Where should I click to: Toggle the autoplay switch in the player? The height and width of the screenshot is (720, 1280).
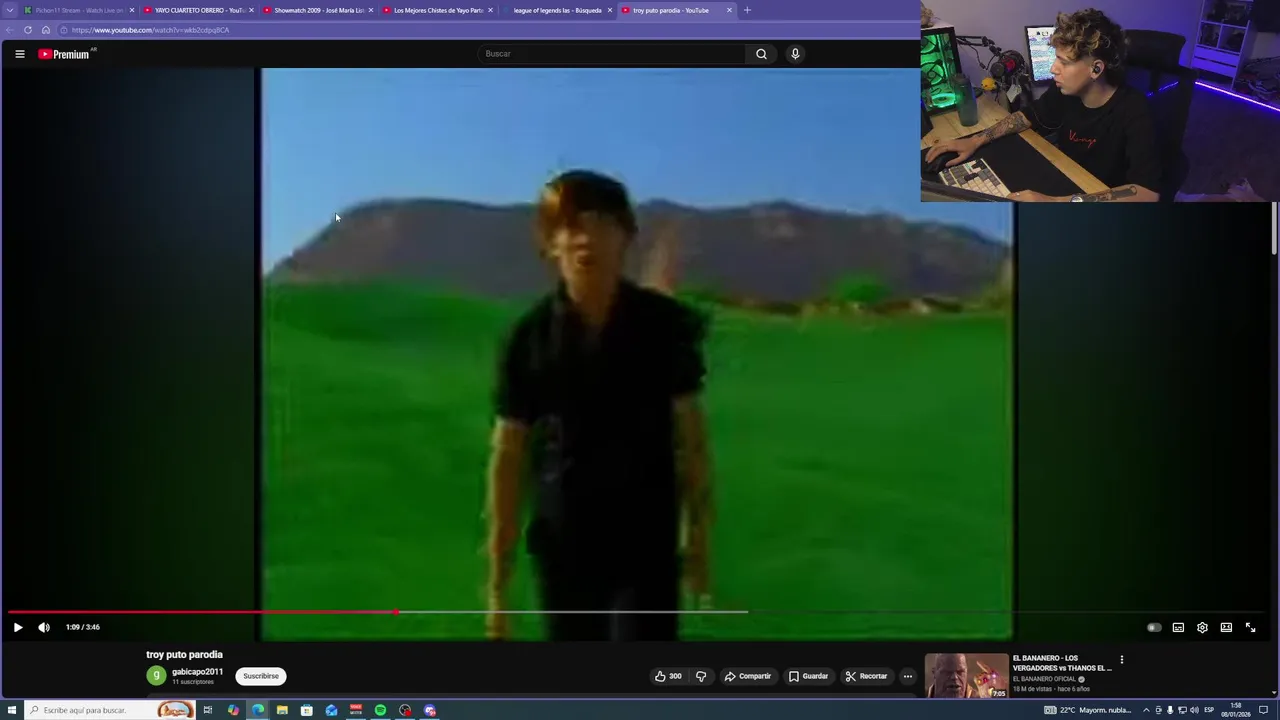coord(1154,627)
